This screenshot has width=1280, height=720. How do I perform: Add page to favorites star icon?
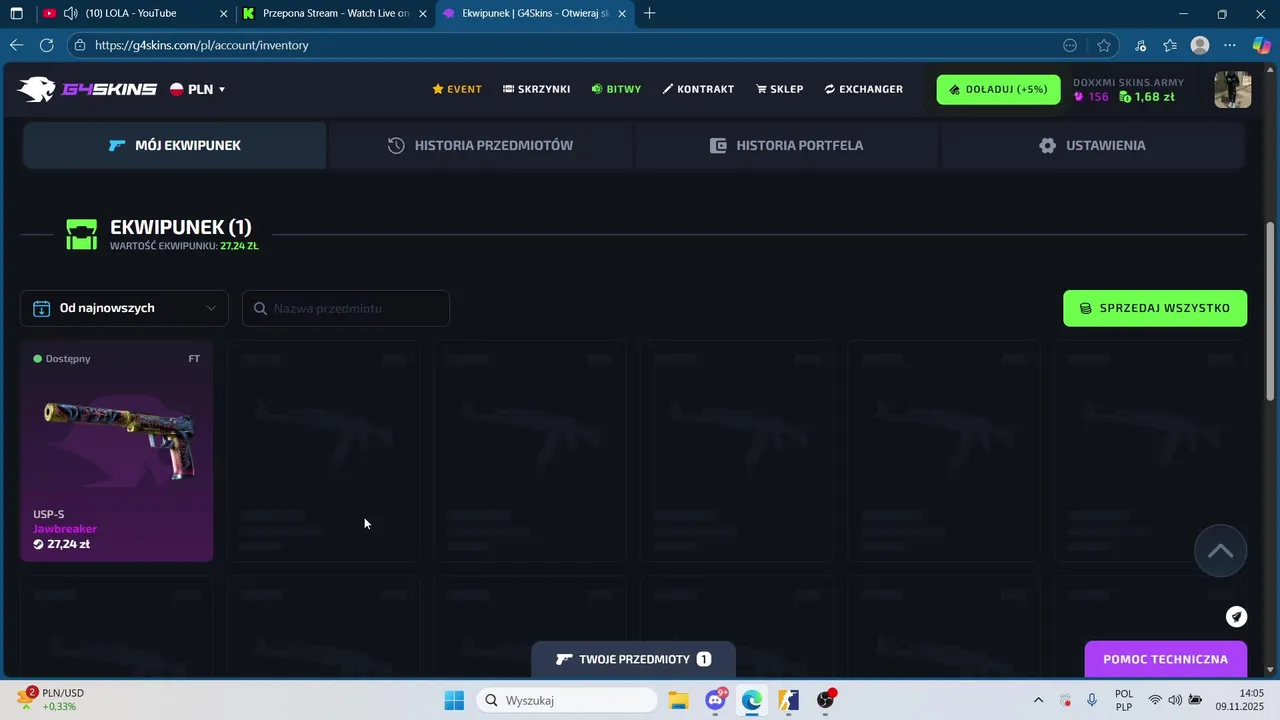click(x=1104, y=45)
